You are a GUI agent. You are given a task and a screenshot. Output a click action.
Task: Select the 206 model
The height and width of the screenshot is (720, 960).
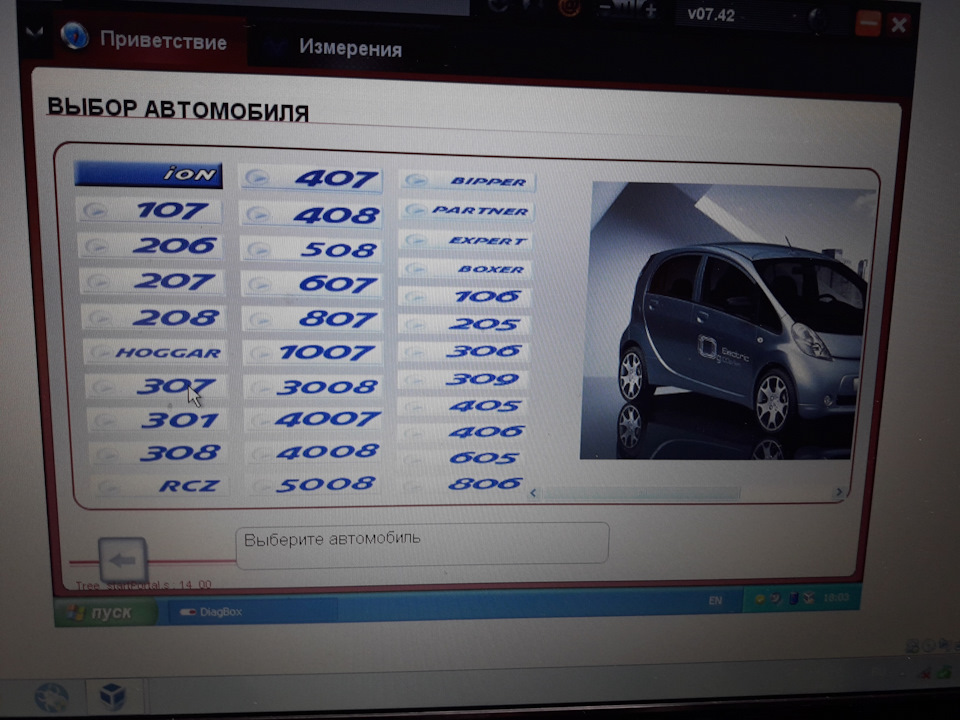tap(151, 246)
